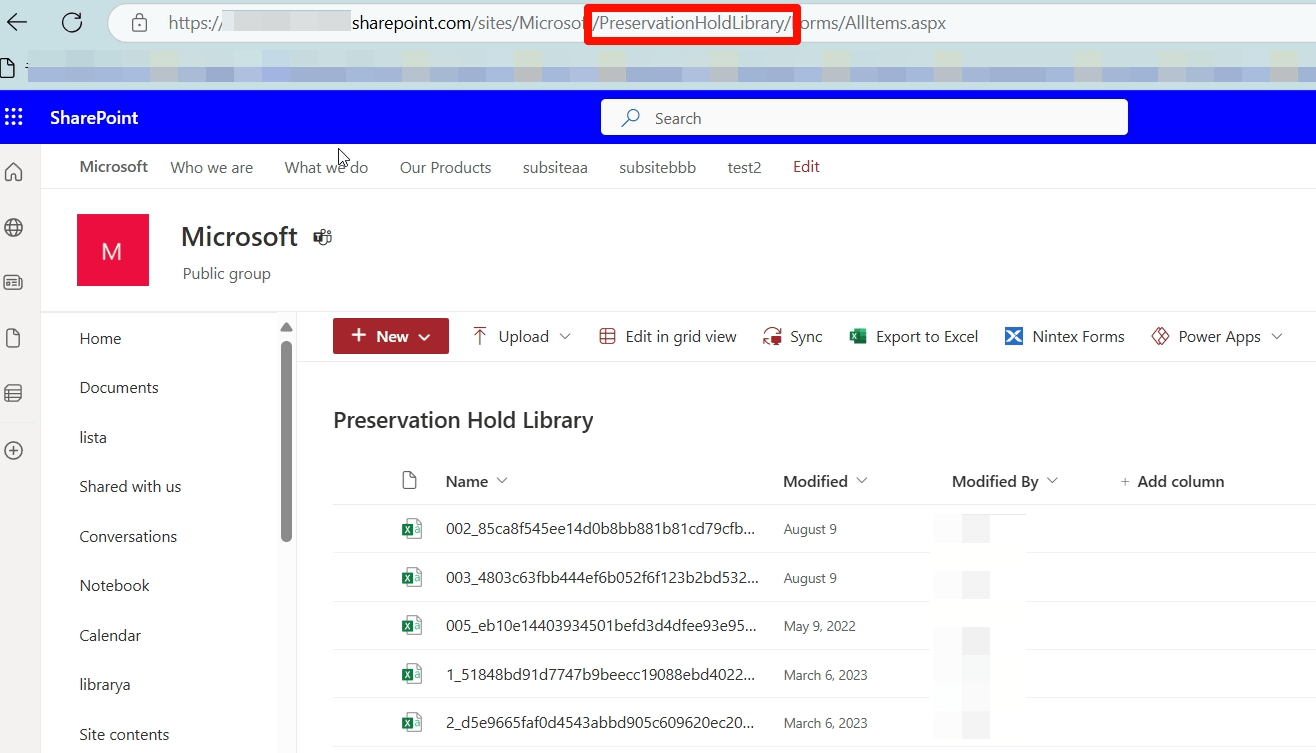Open file 005_eb10e14403934501befd3d4dfee93e95
Screen dimensions: 1316x753
pos(601,626)
